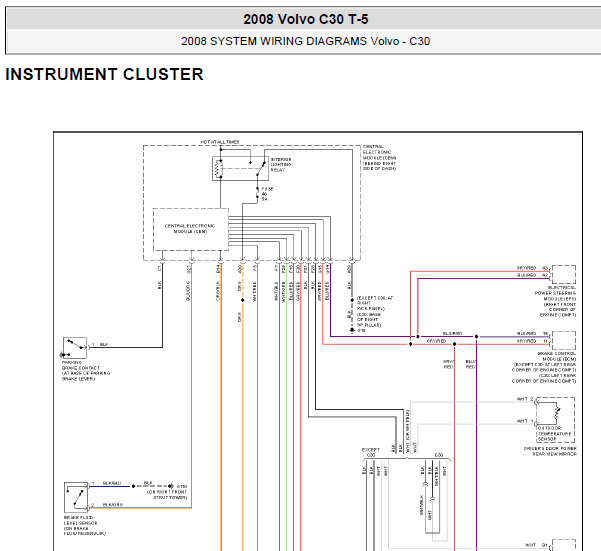Viewport: 601px width, 551px height.
Task: Click the inner Central Electronic Module (CEM) box
Action: (x=190, y=229)
